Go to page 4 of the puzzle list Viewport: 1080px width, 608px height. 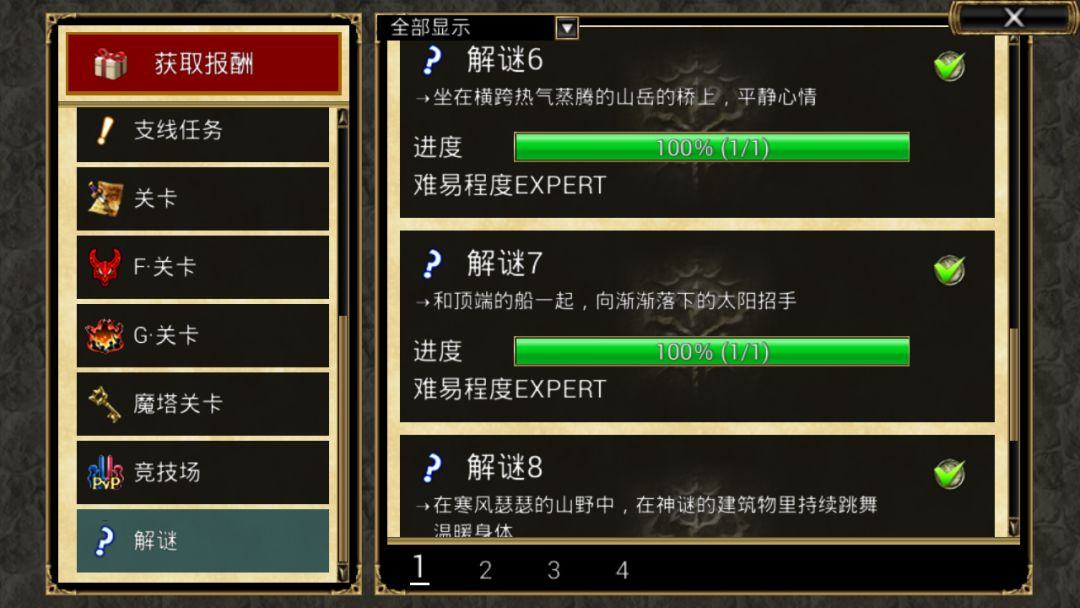click(622, 570)
